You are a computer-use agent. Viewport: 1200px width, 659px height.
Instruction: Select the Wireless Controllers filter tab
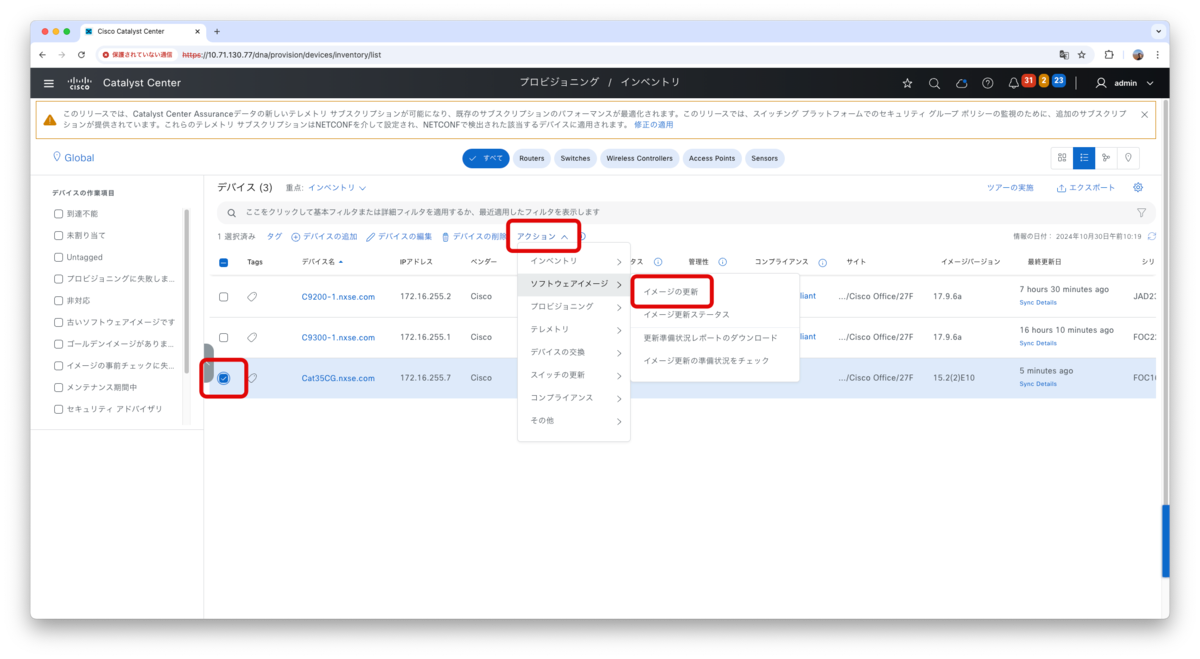[639, 158]
